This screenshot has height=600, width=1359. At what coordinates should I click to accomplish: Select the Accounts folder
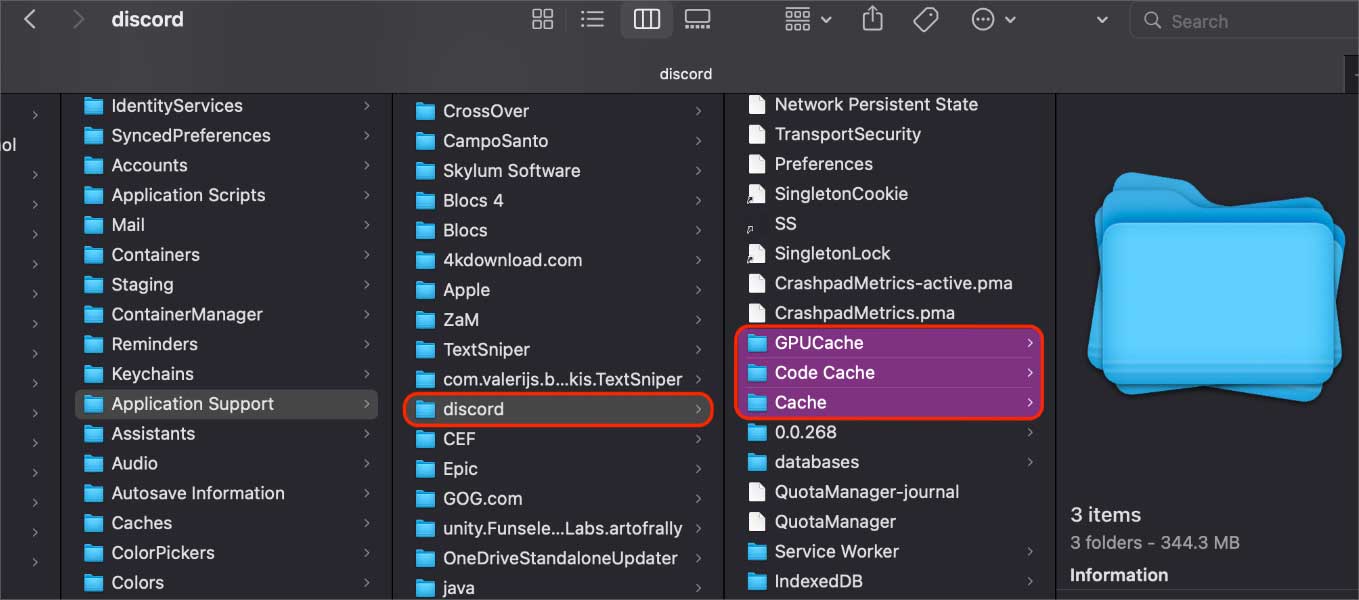pos(226,166)
